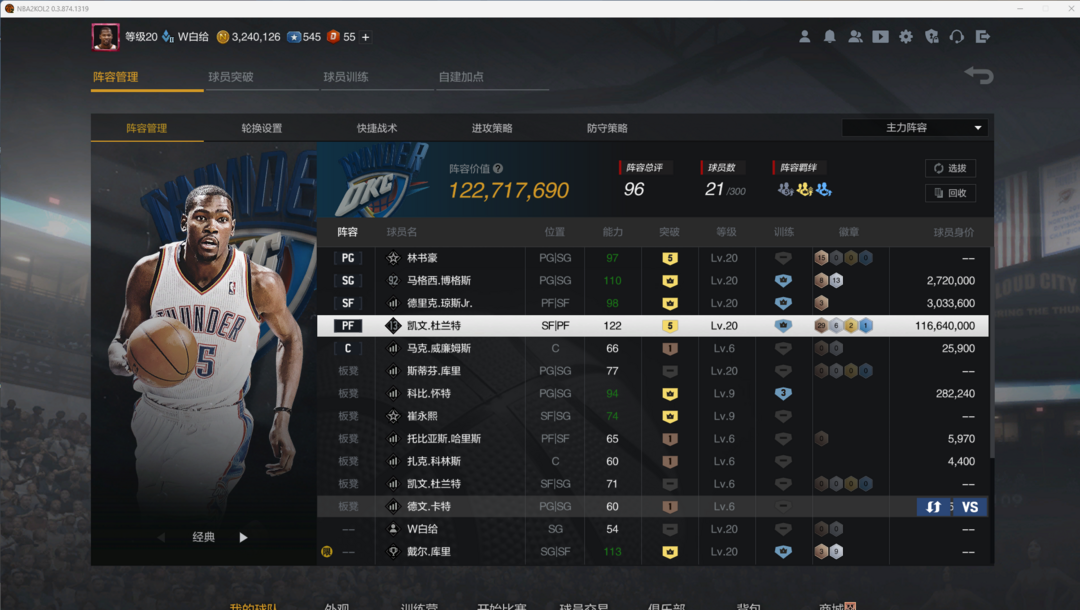Click 科比.怀特 blue training badge 3
1080x610 pixels.
coord(783,393)
